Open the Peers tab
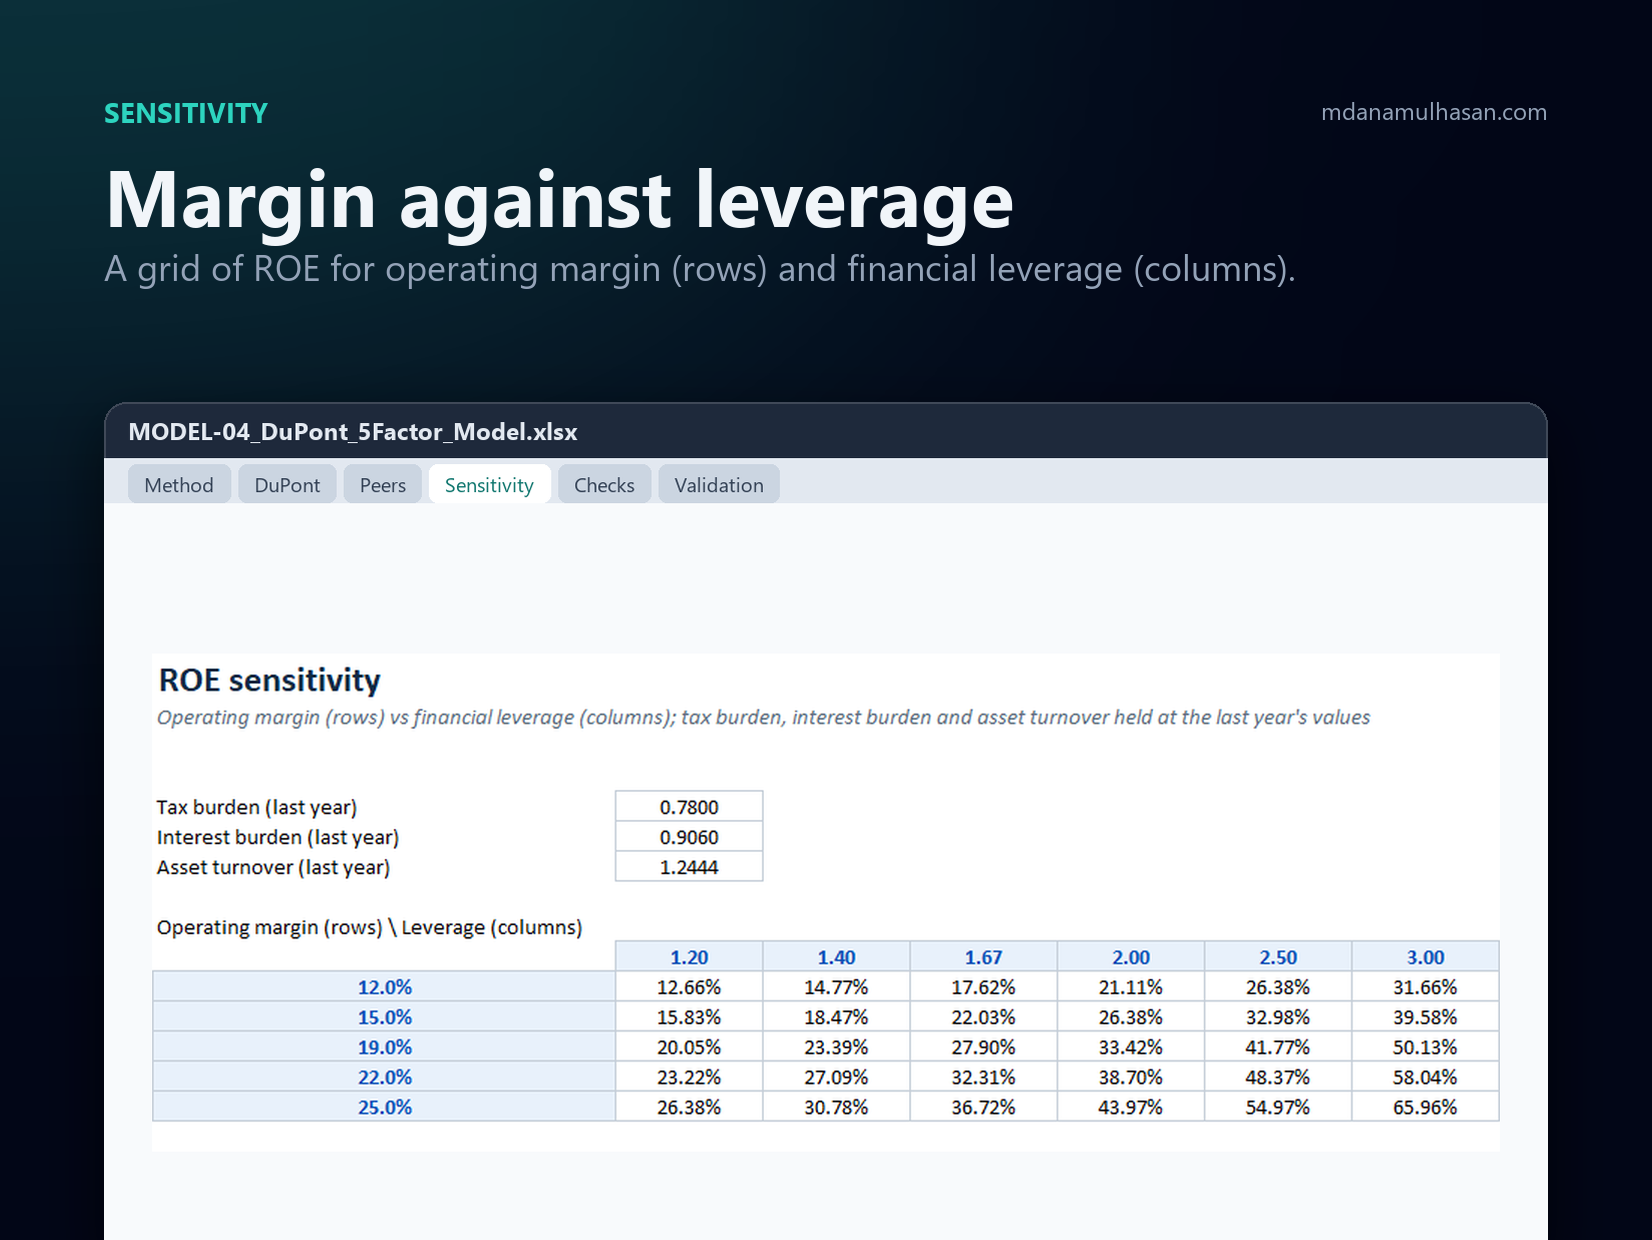Viewport: 1652px width, 1240px height. (383, 485)
